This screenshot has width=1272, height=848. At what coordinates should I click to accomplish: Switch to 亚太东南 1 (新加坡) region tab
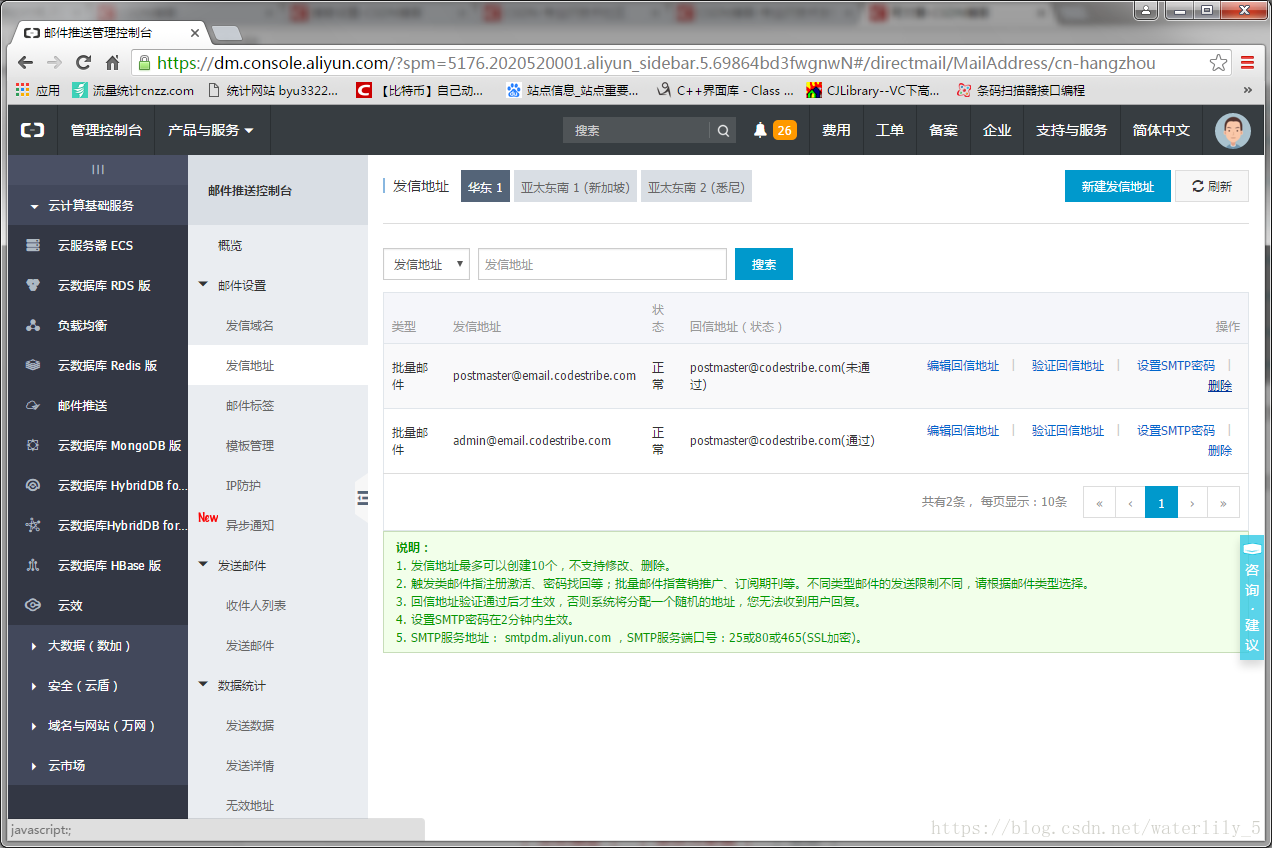point(575,187)
